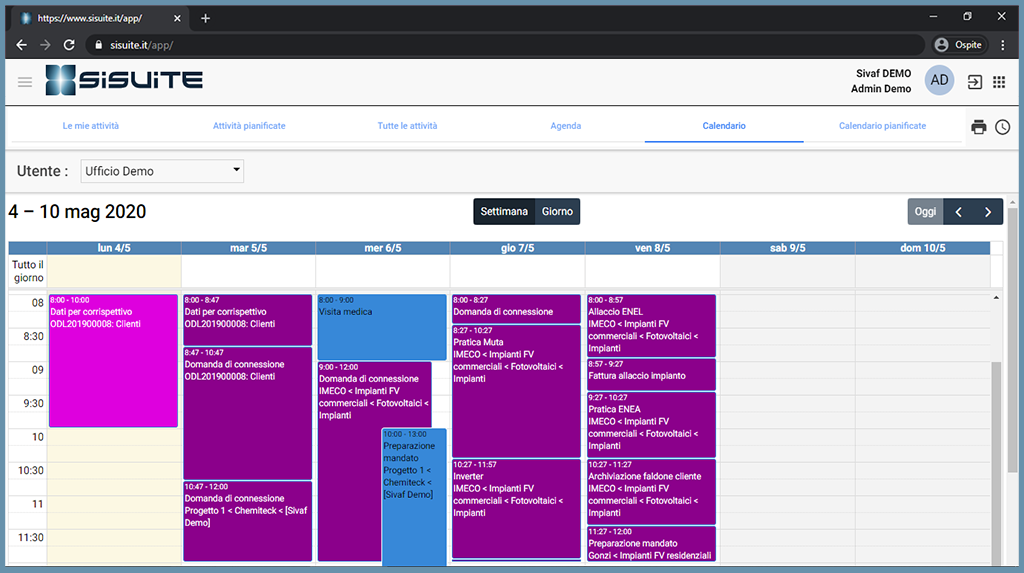Go to previous week arrow
The image size is (1024, 573).
tap(958, 212)
